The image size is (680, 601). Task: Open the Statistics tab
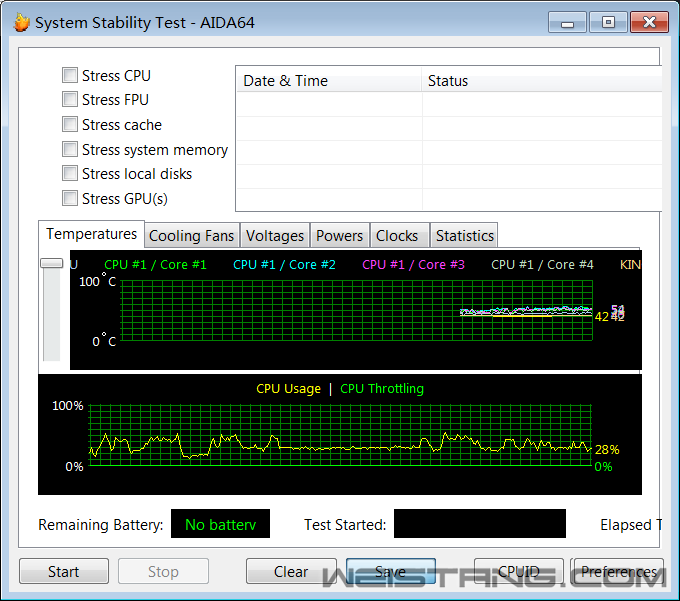click(x=464, y=236)
